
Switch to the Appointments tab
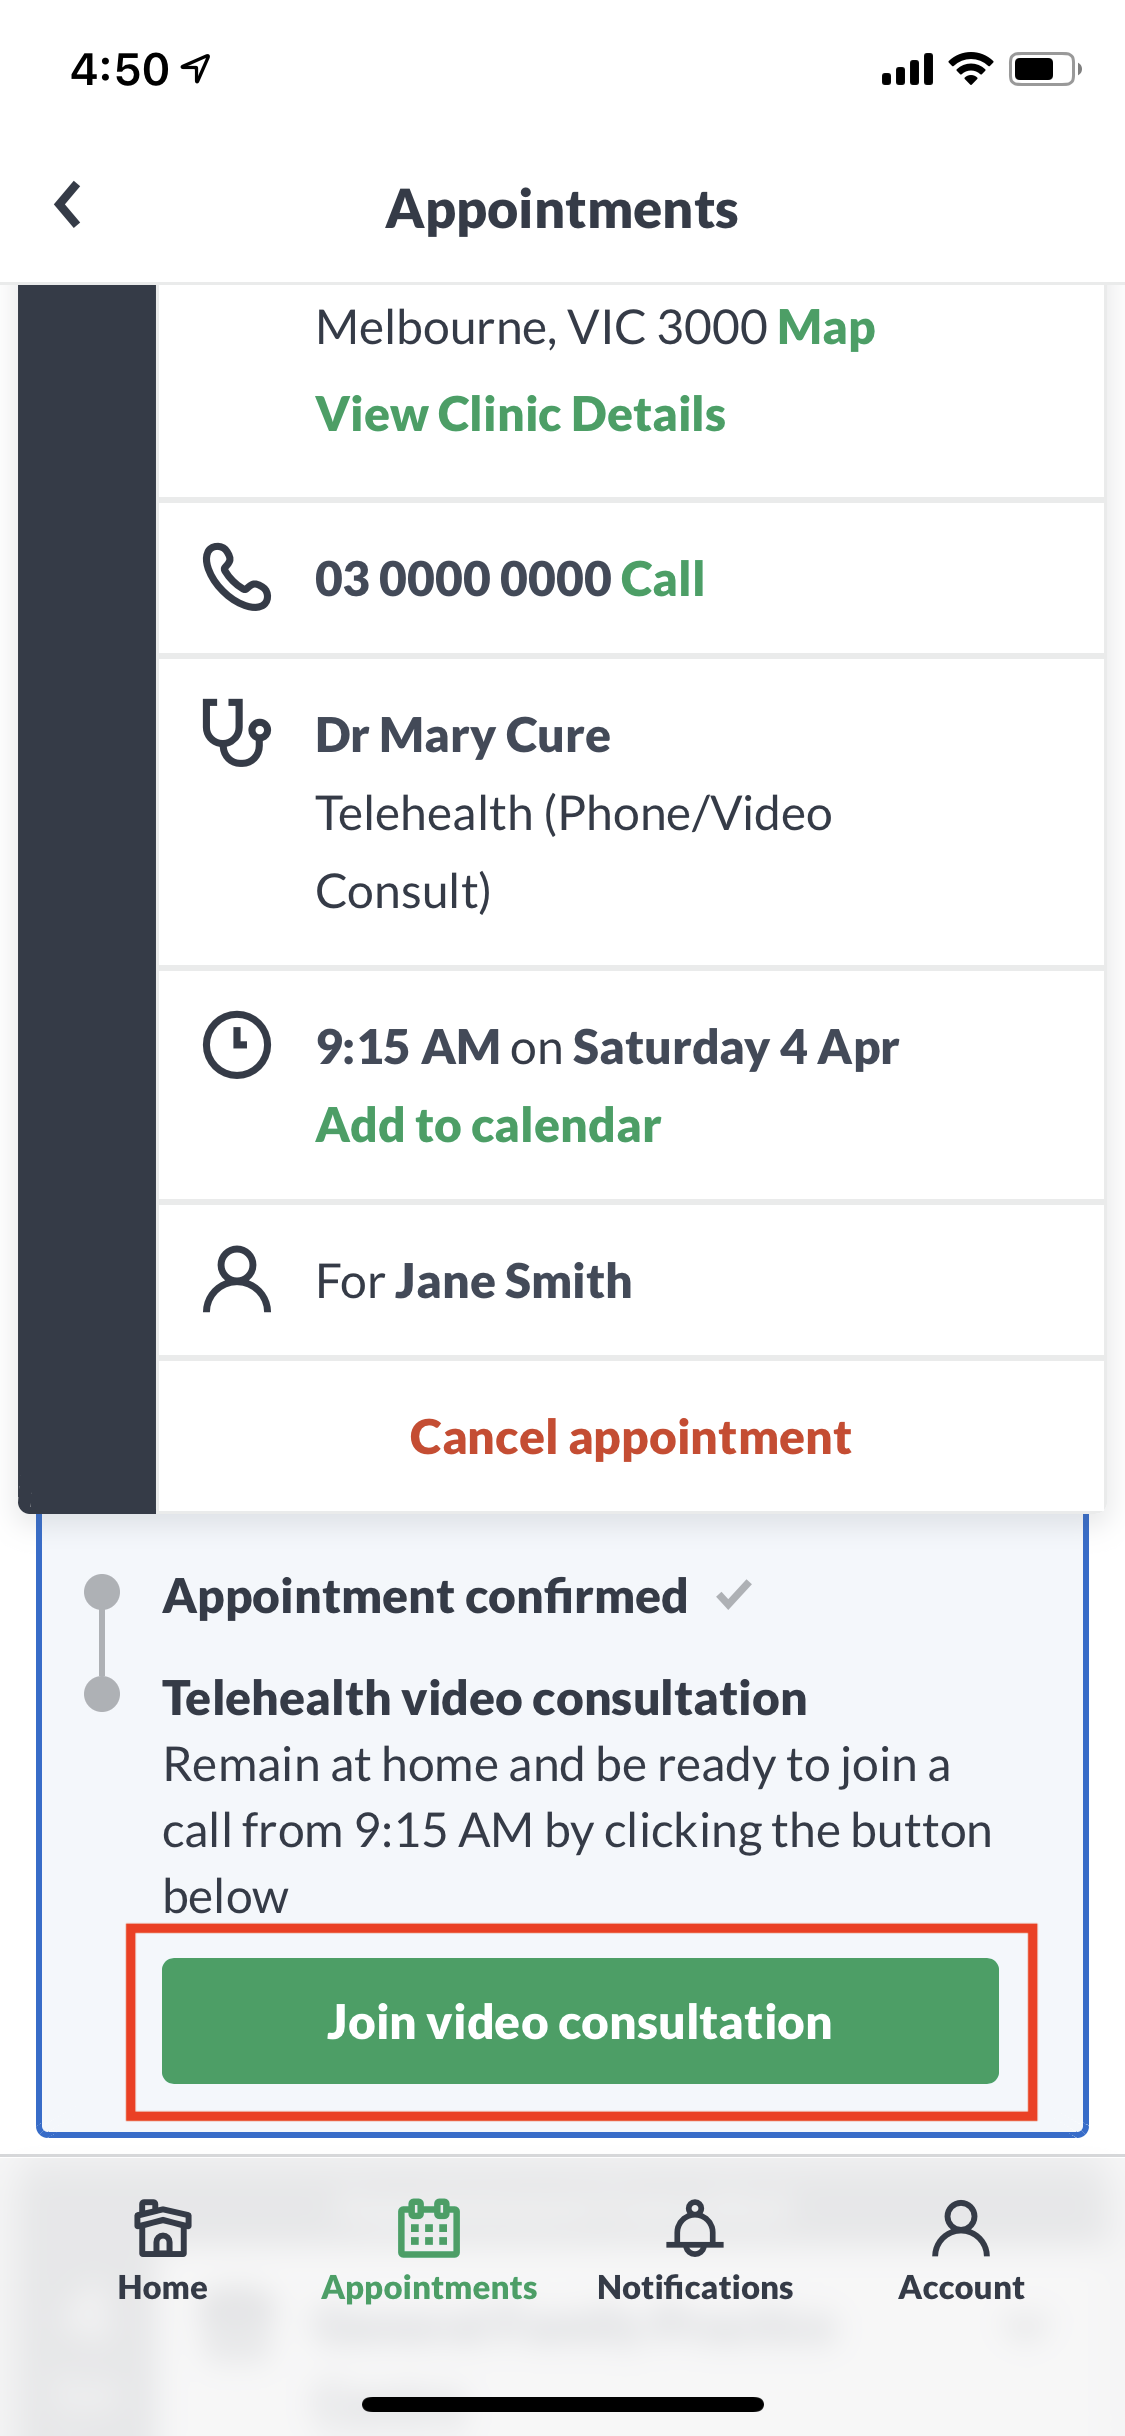[x=429, y=2250]
